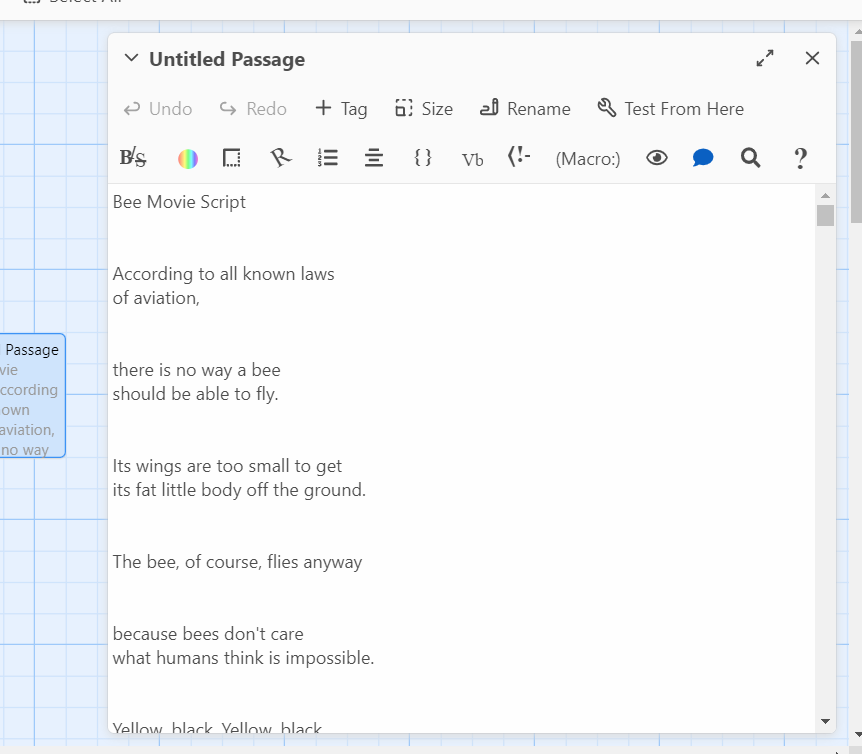This screenshot has height=754, width=862.
Task: Open the rainbow text colour picker
Action: click(188, 159)
